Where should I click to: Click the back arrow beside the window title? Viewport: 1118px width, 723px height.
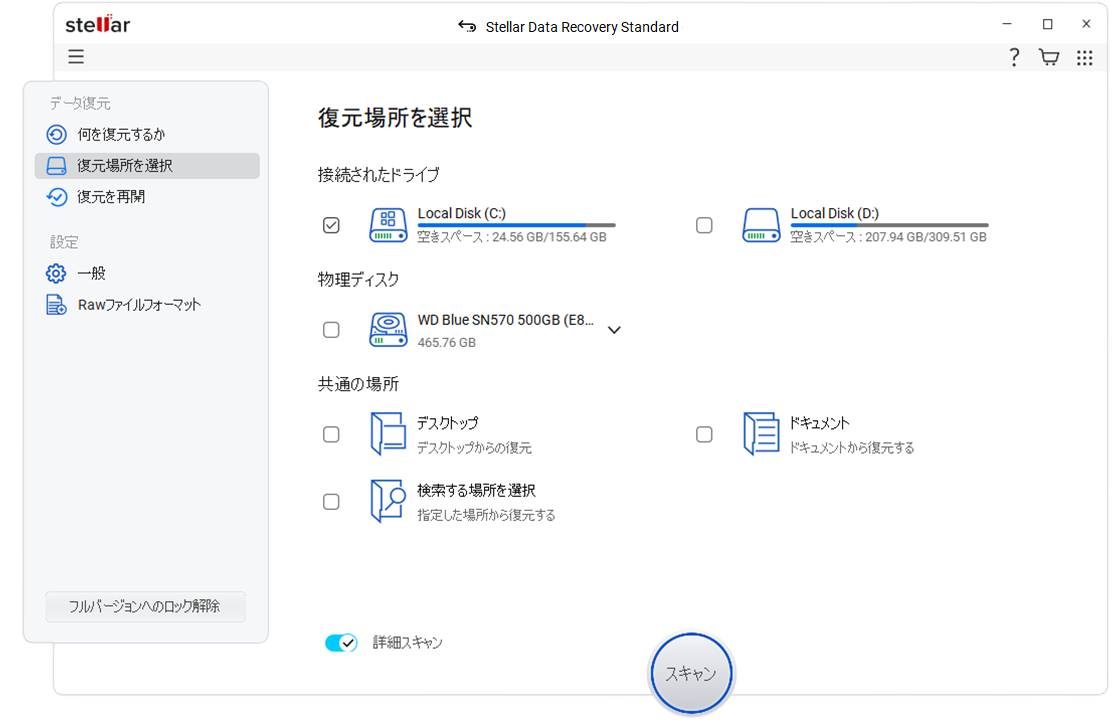[x=467, y=26]
